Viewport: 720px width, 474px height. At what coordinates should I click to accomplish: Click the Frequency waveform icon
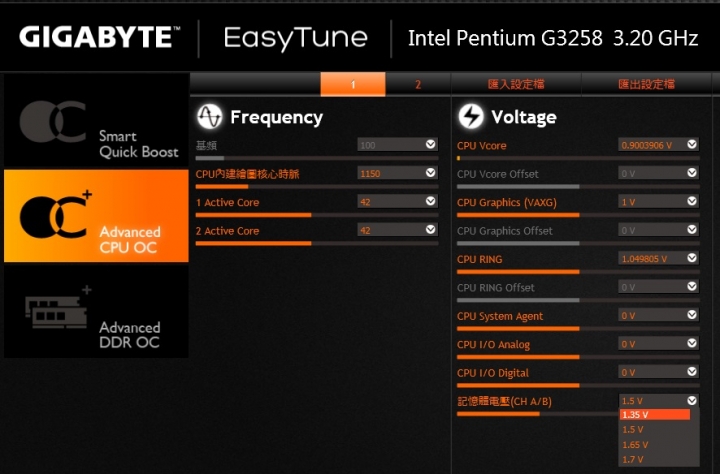(209, 117)
